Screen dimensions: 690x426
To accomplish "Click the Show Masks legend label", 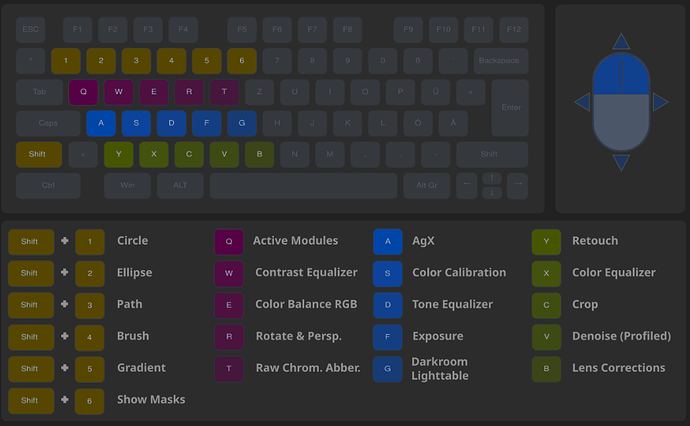I will [x=151, y=399].
